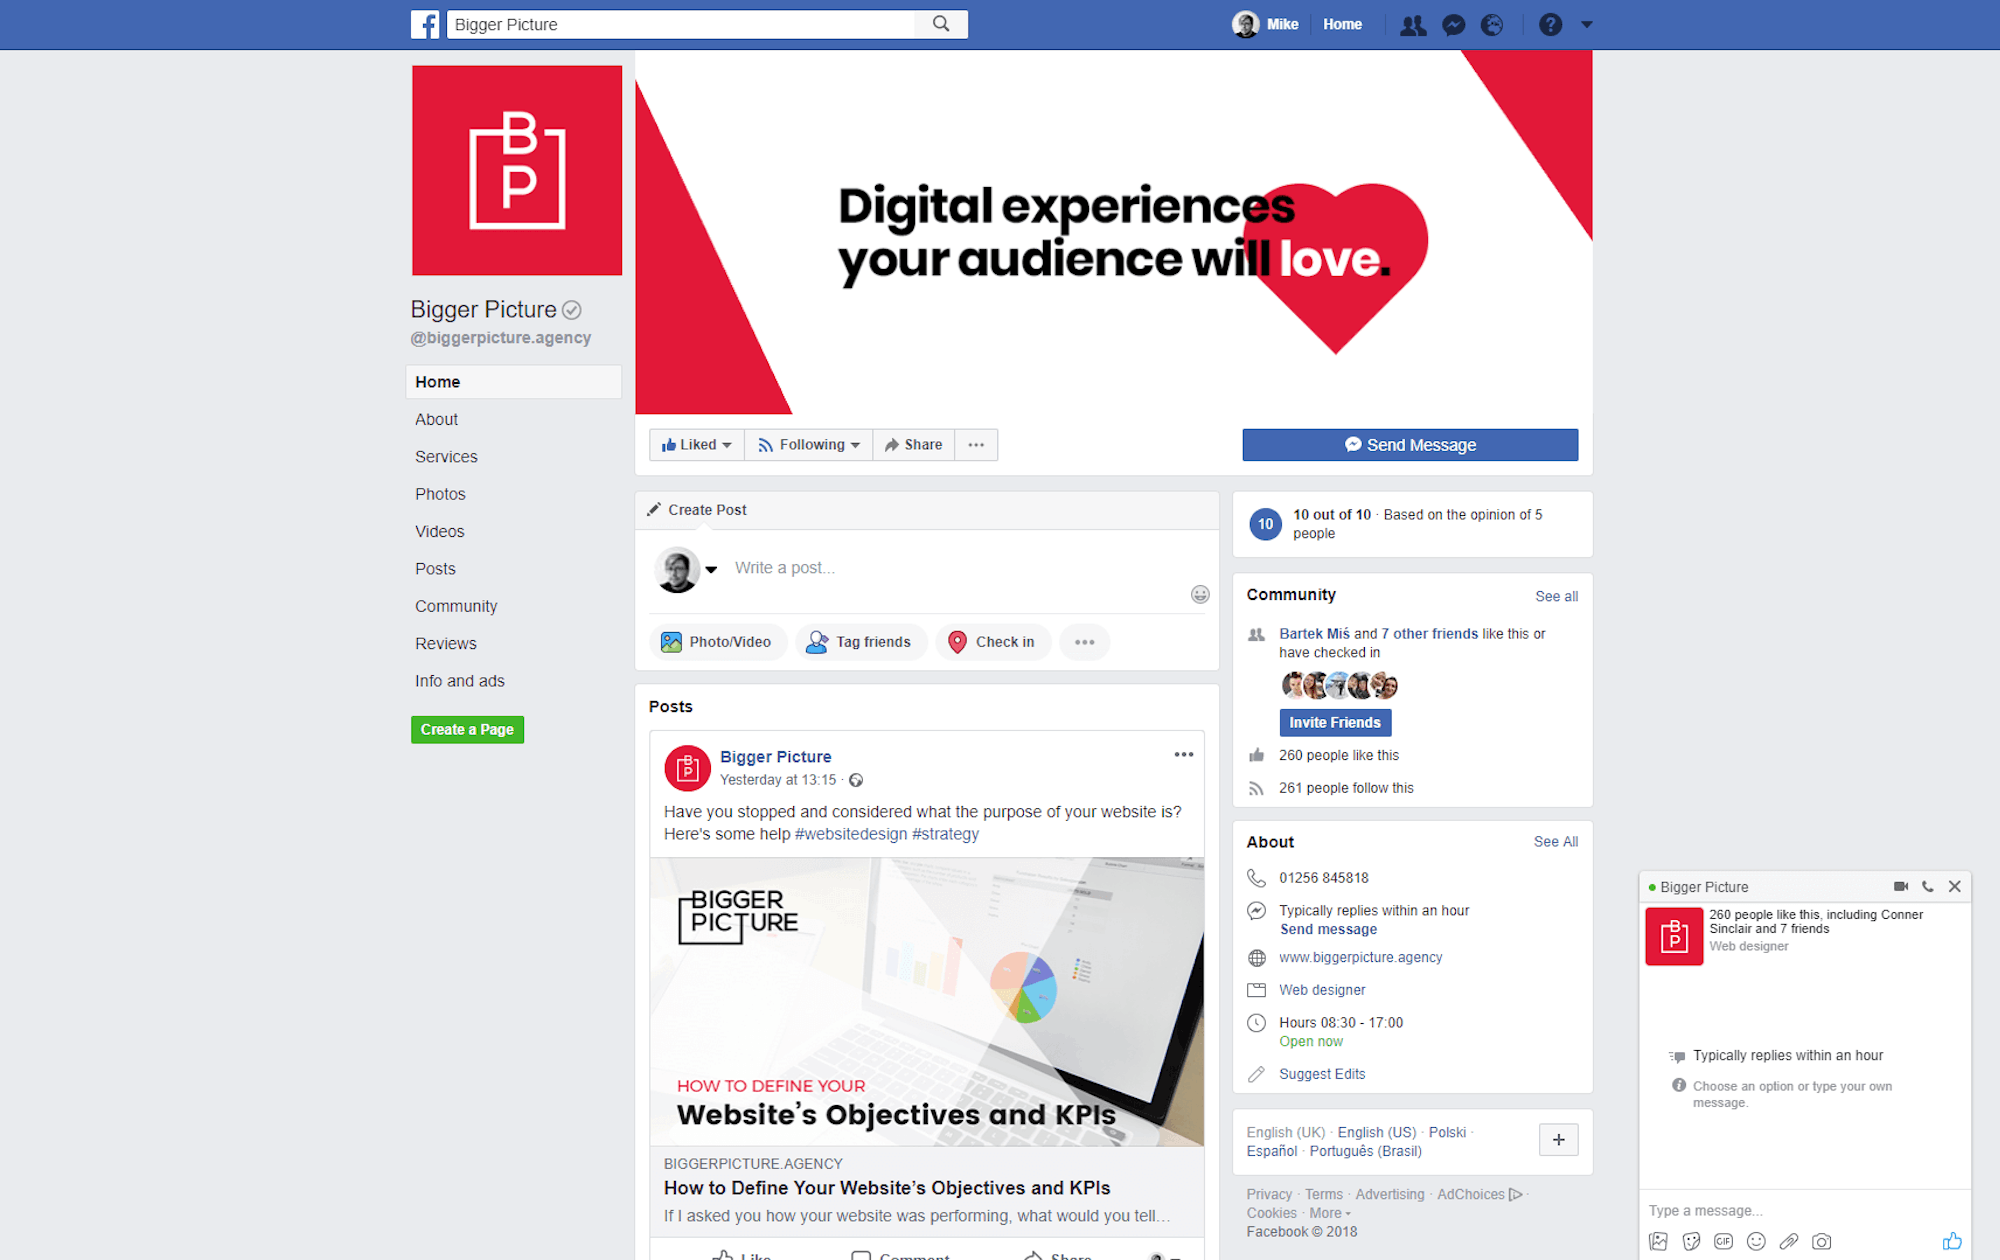Image resolution: width=2000 pixels, height=1260 pixels.
Task: Open the #strategy hashtag
Action: (x=945, y=834)
